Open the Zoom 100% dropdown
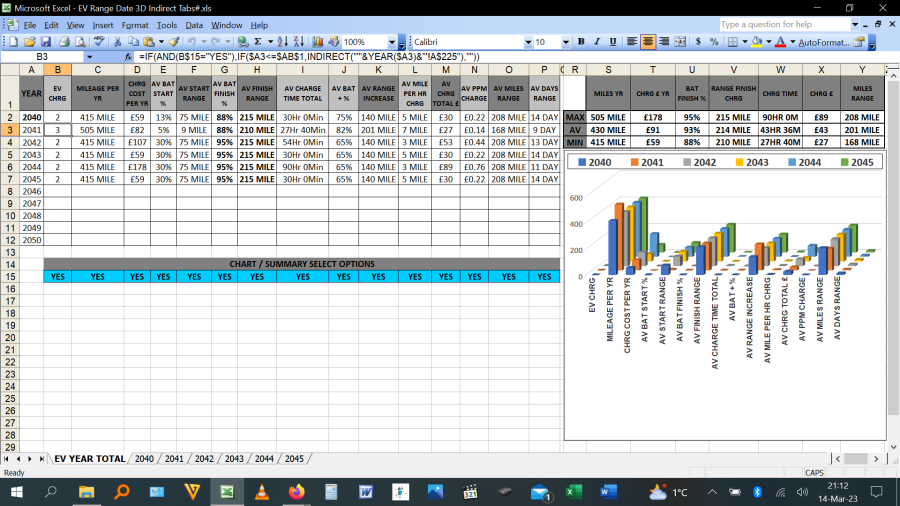The image size is (900, 506). click(392, 42)
